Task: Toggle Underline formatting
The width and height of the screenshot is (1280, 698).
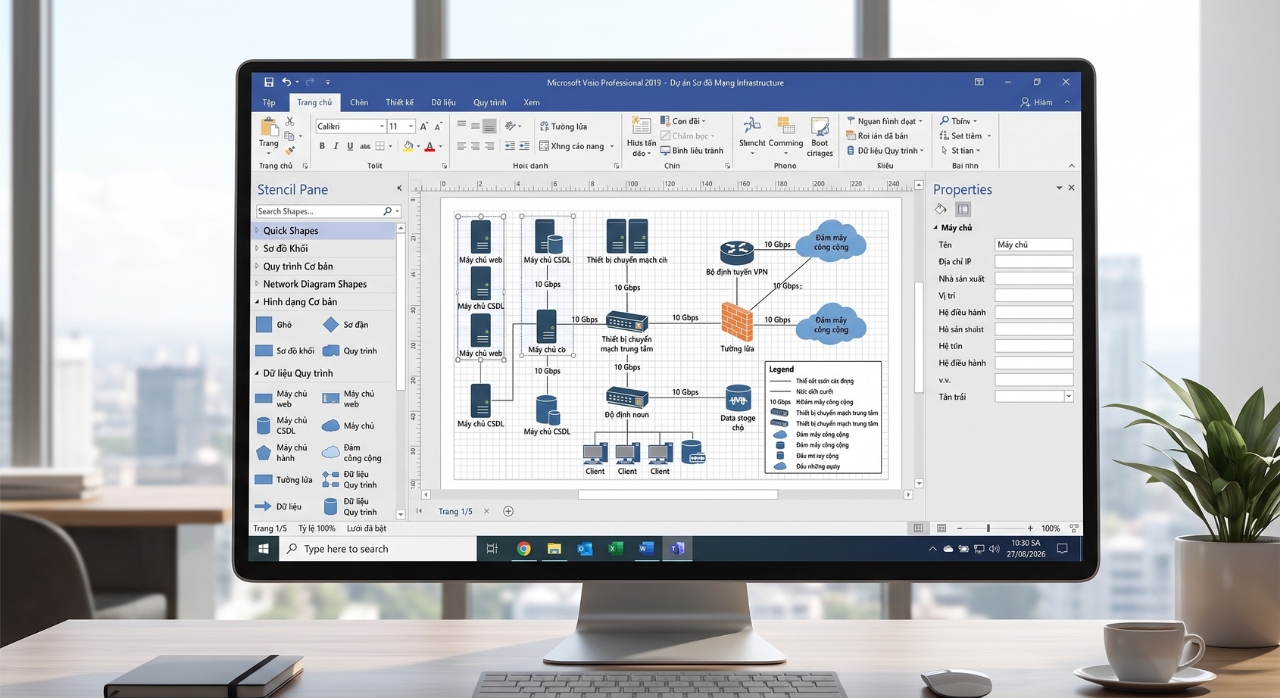Action: point(349,146)
